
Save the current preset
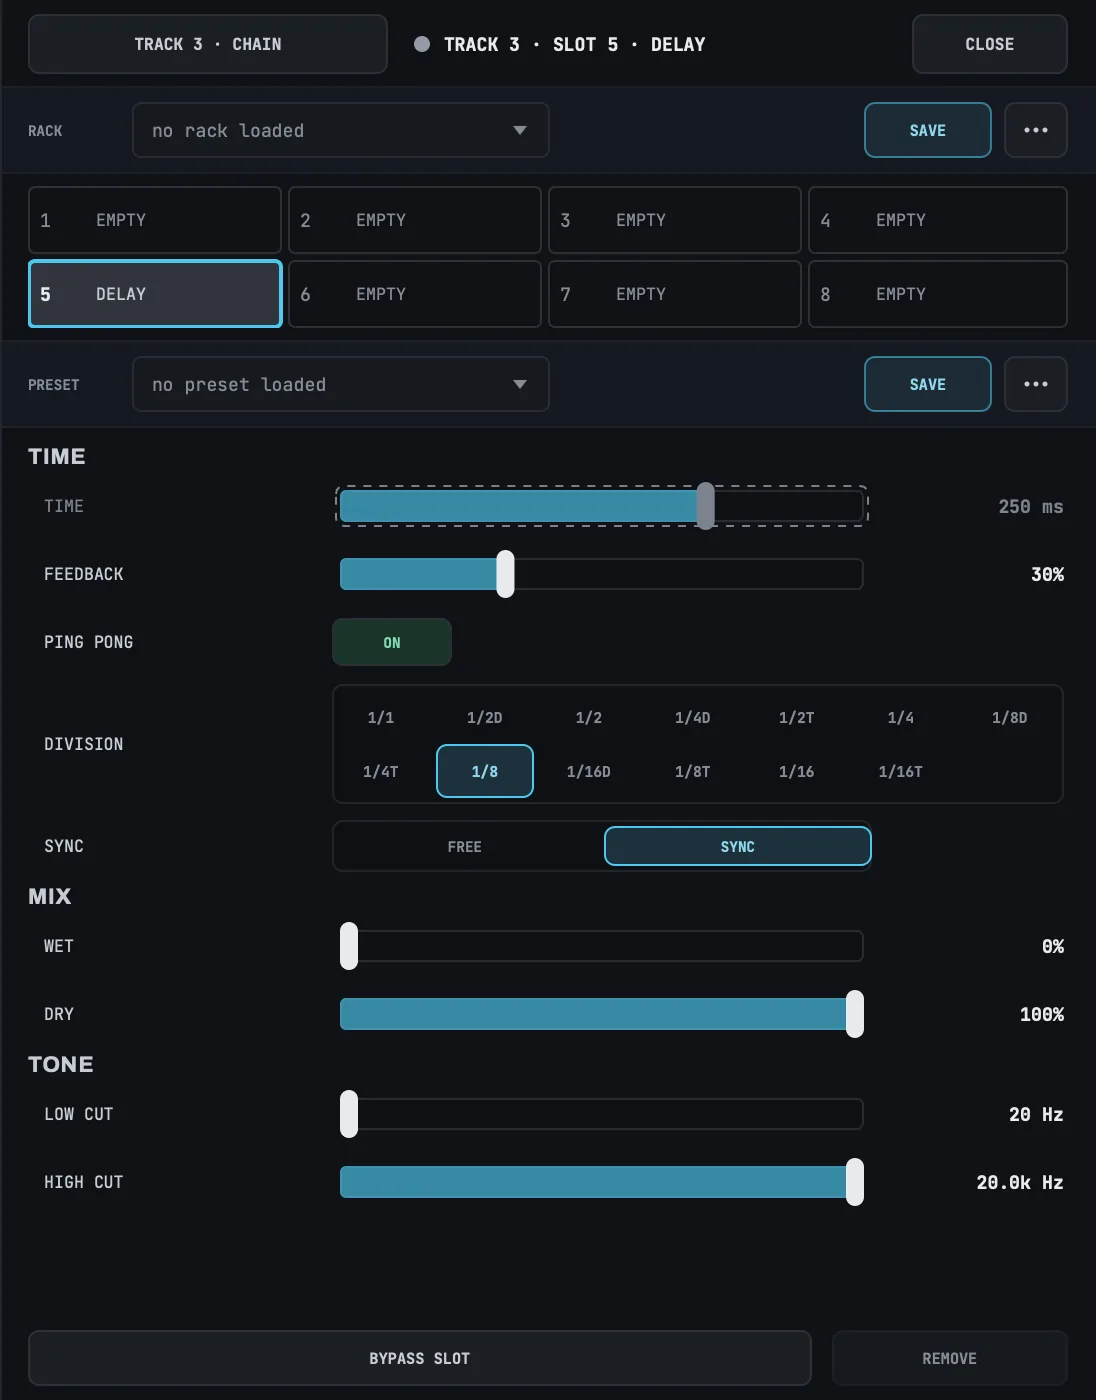click(x=928, y=384)
